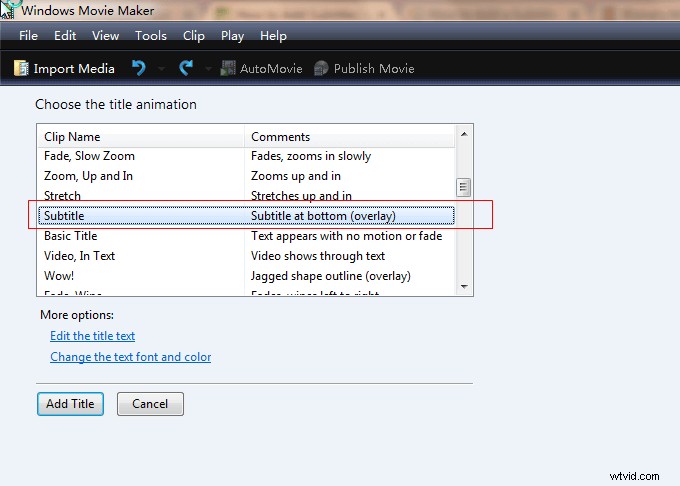Click the Publish Movie label
The height and width of the screenshot is (486, 680).
click(374, 68)
